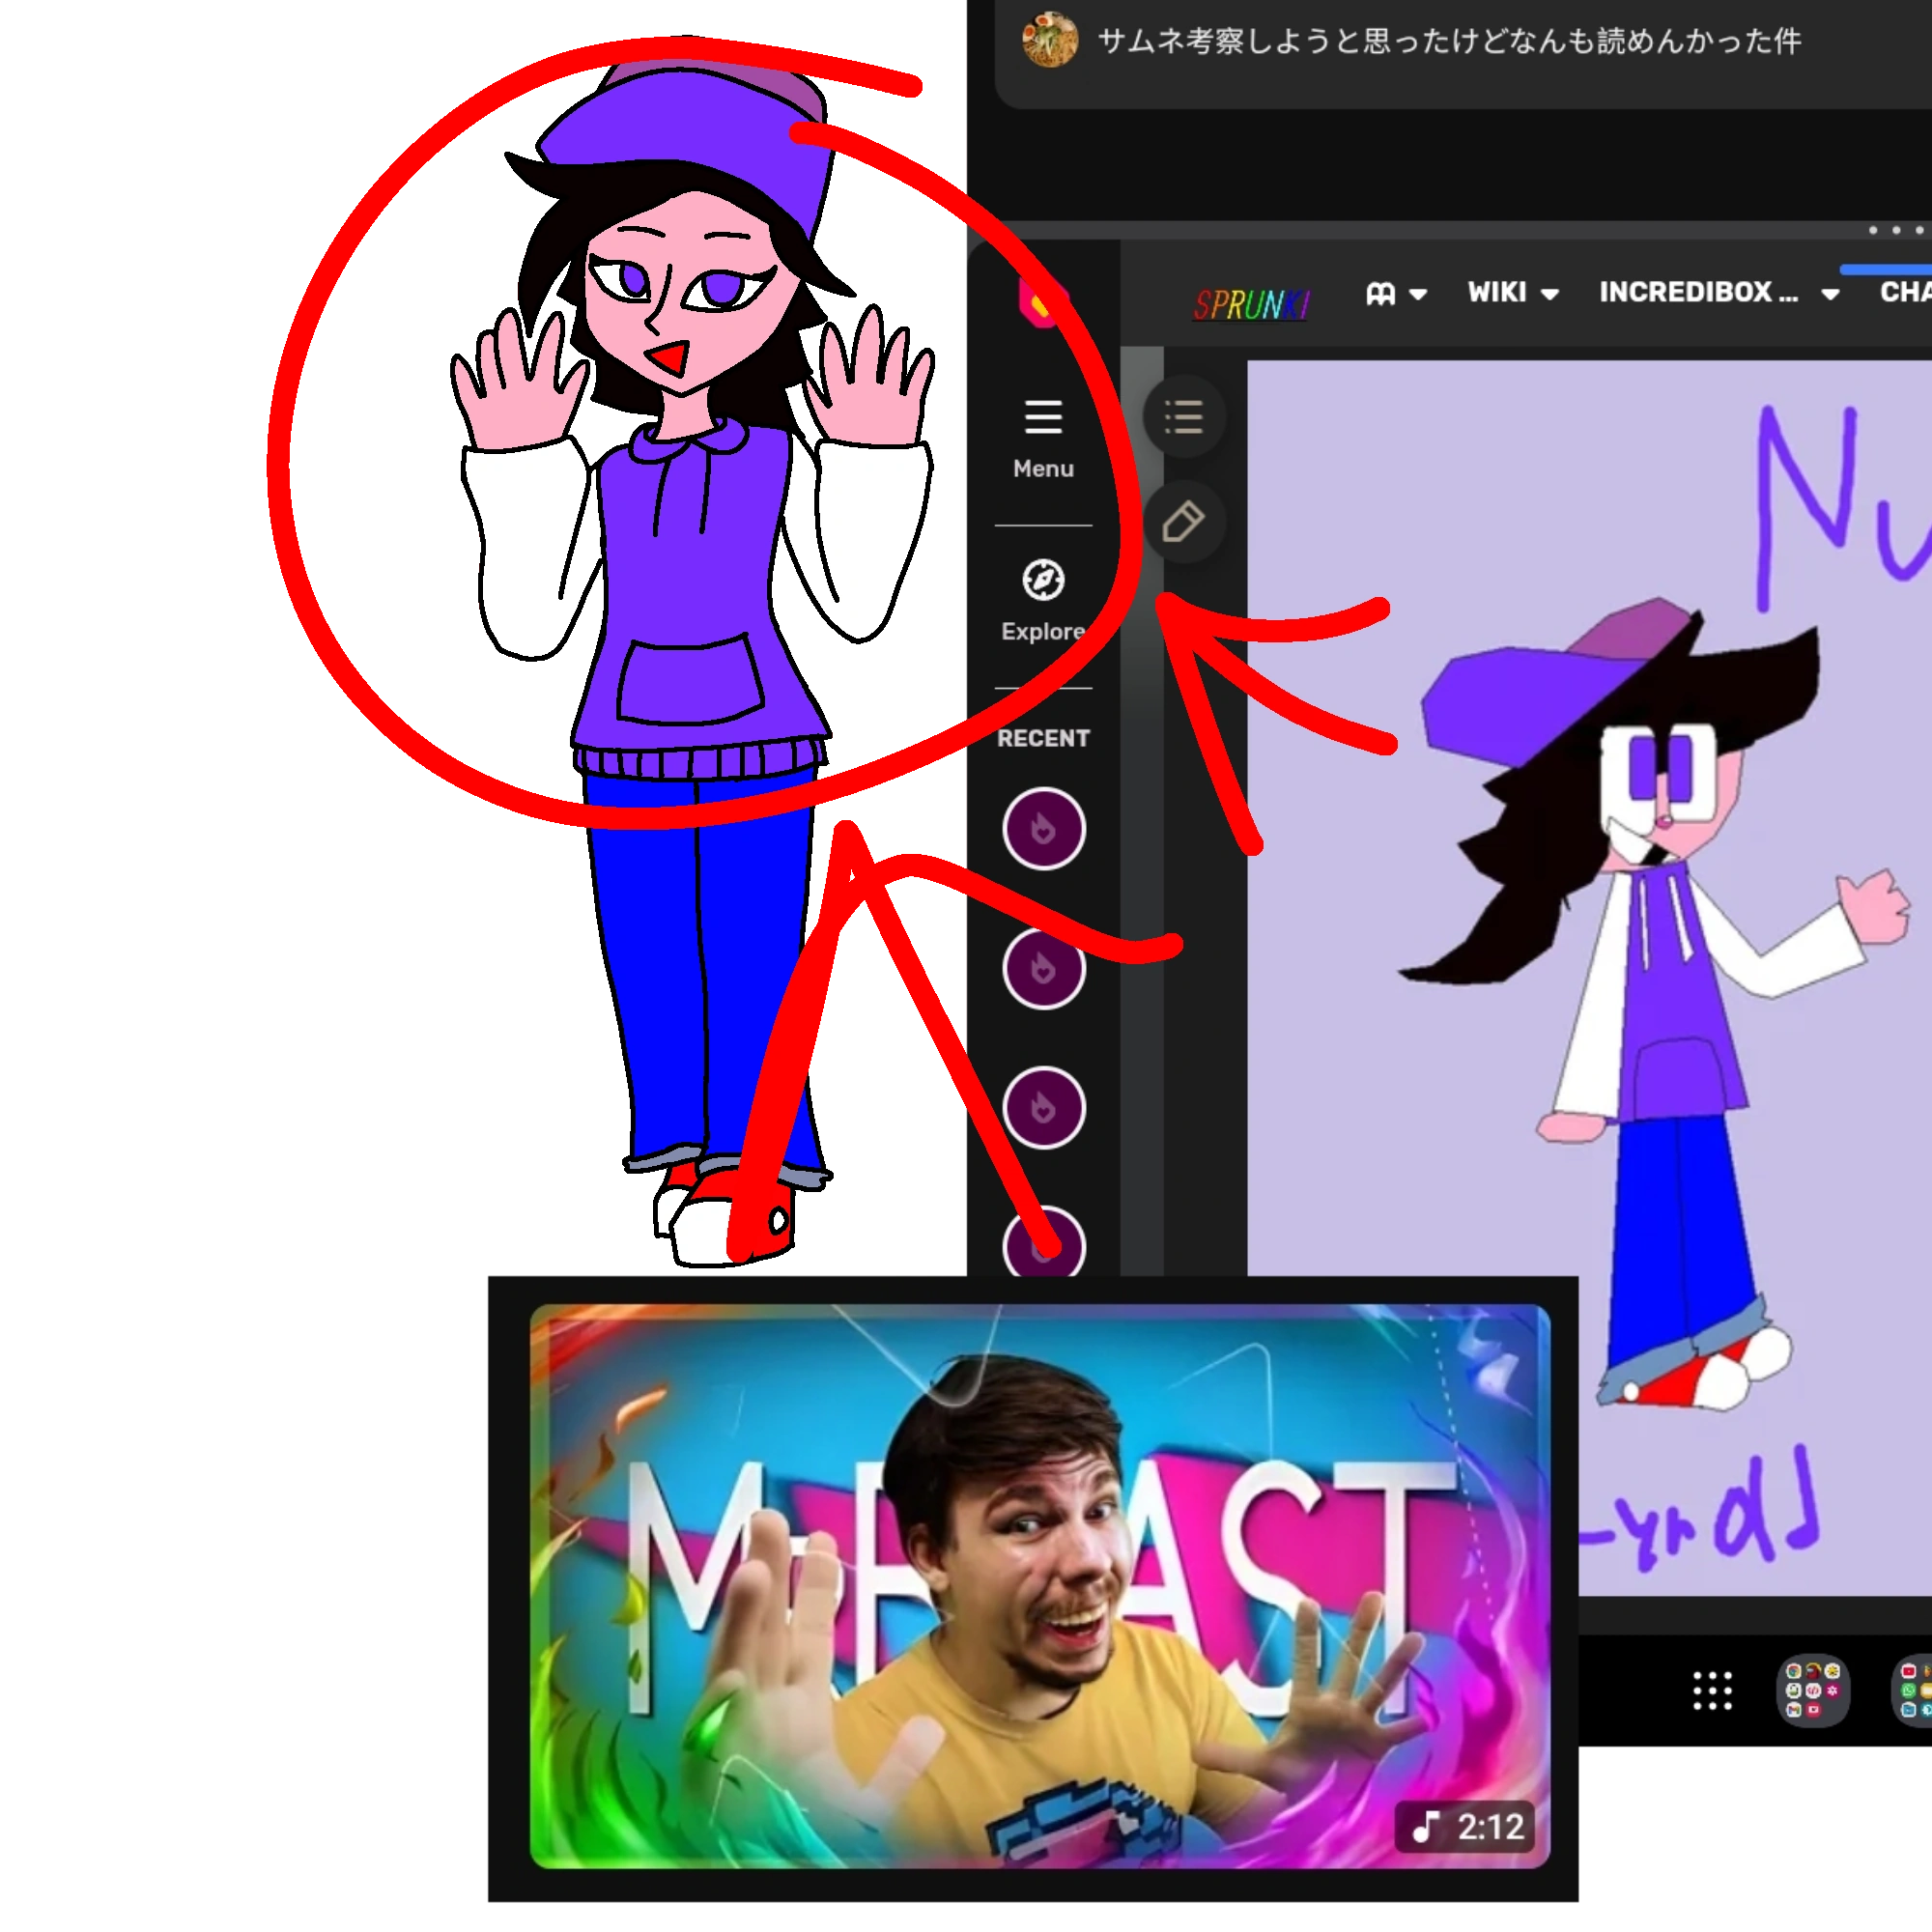Open the first recent wiki flame icon
This screenshot has width=1932, height=1932.
tap(1043, 828)
